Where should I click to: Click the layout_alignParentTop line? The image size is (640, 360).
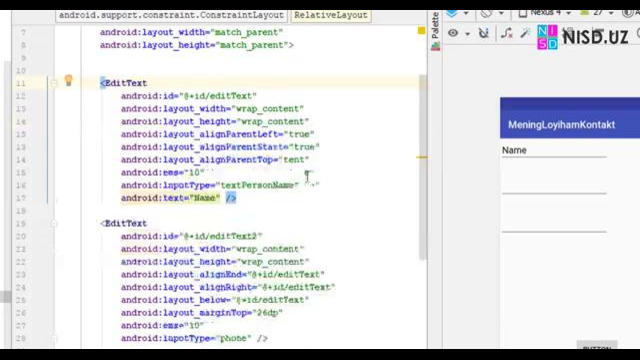(x=215, y=160)
